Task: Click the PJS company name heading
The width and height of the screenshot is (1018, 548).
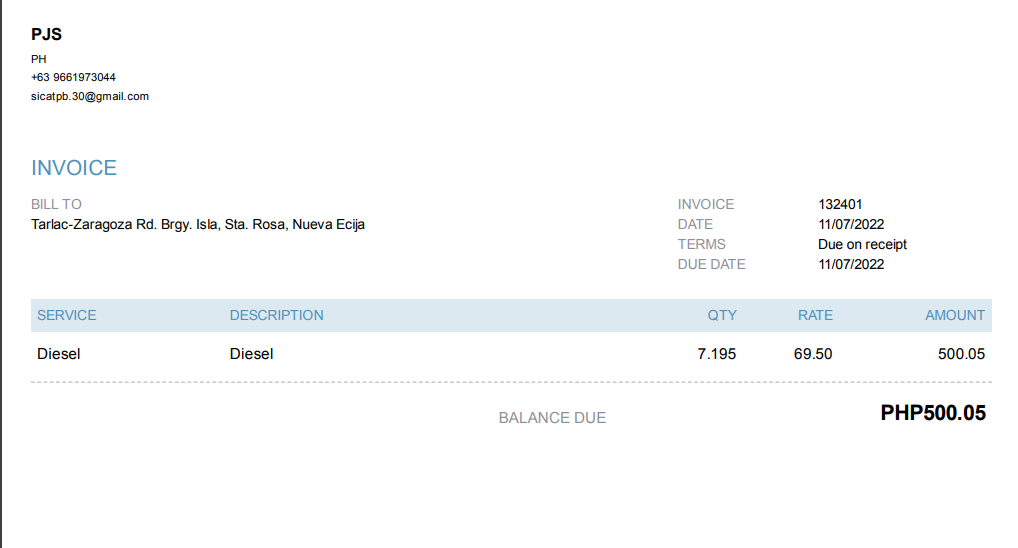Action: [46, 34]
